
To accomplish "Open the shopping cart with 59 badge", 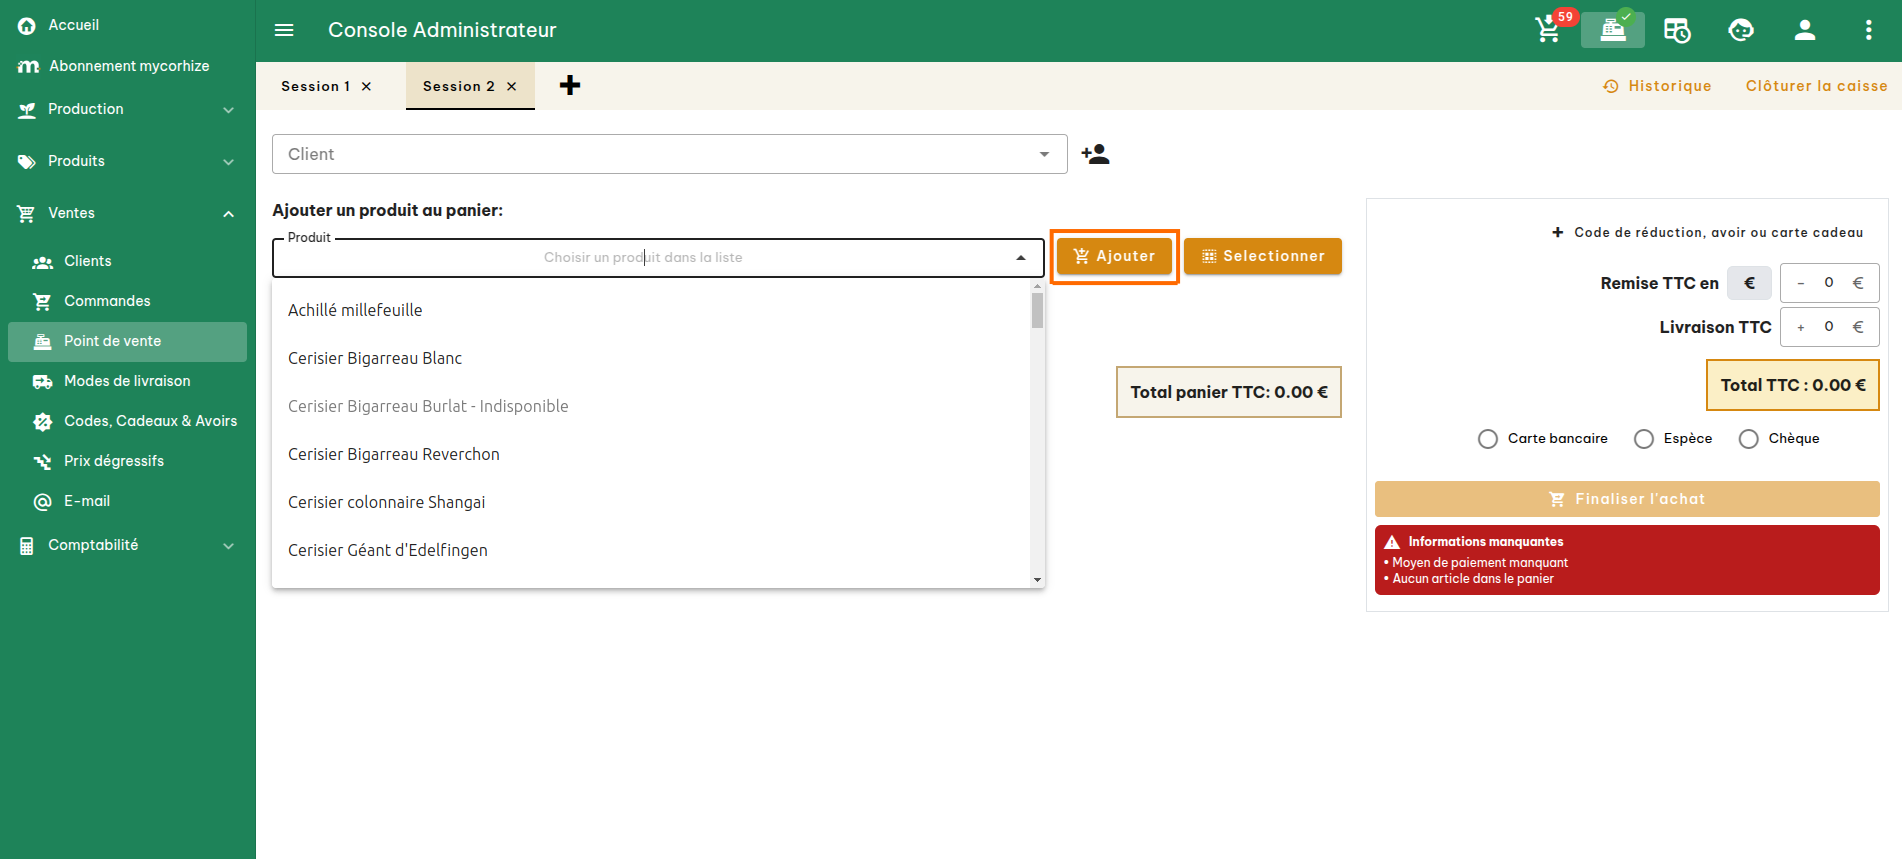I will 1549,29.
